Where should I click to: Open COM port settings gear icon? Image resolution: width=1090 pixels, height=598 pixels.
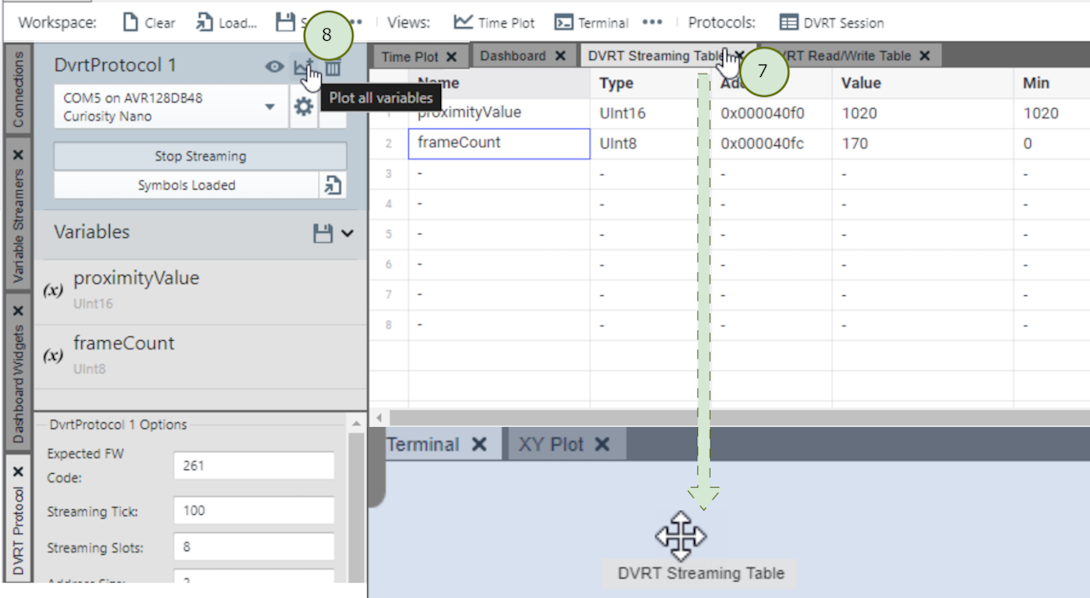303,107
